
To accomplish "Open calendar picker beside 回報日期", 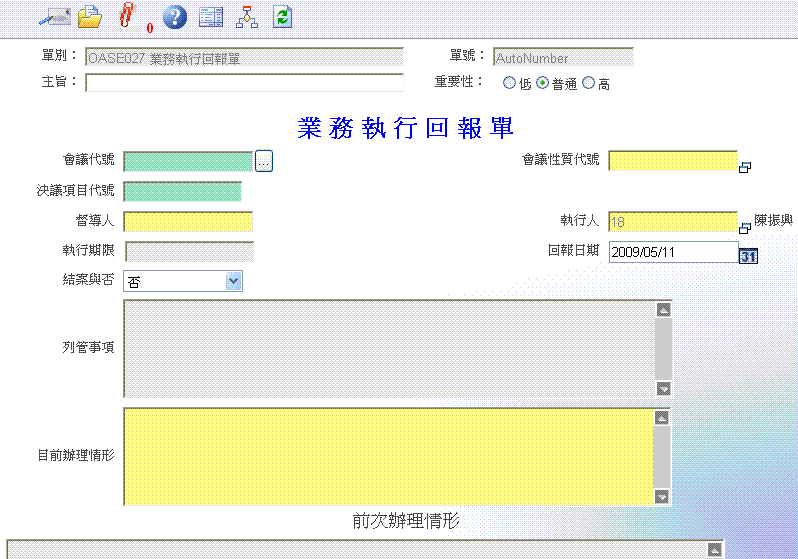I will (x=748, y=256).
